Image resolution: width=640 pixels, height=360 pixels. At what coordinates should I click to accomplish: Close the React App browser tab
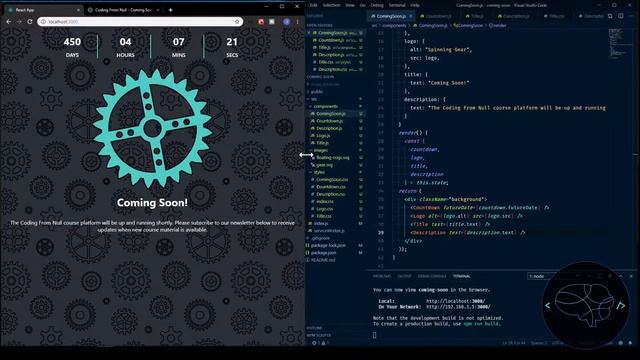(78, 10)
